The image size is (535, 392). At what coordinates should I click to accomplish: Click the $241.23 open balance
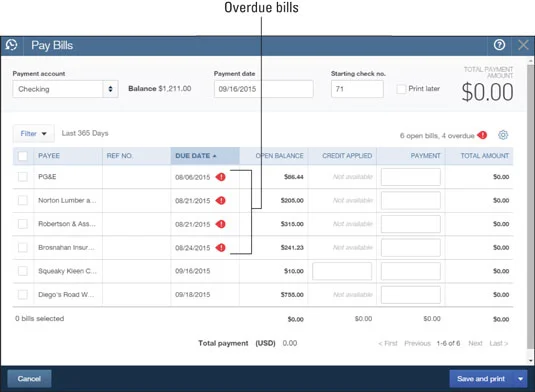coord(292,247)
